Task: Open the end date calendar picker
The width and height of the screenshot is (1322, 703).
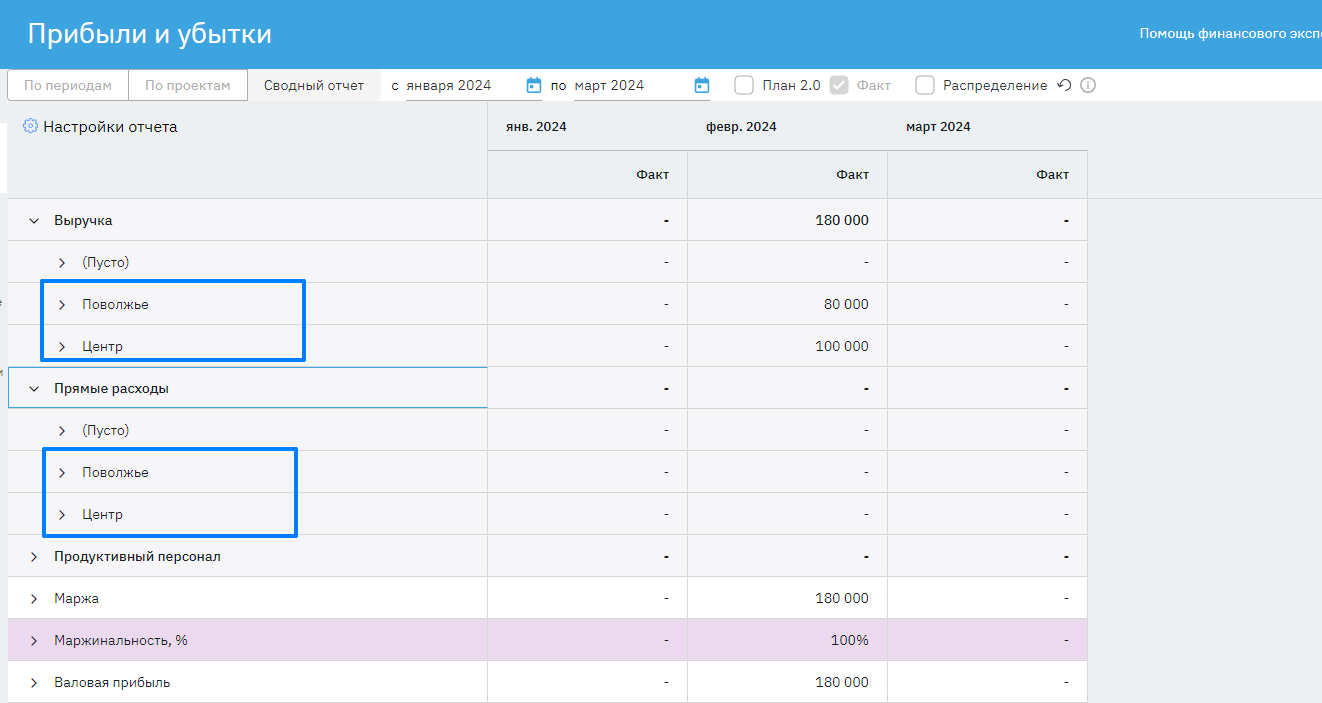Action: pos(702,86)
